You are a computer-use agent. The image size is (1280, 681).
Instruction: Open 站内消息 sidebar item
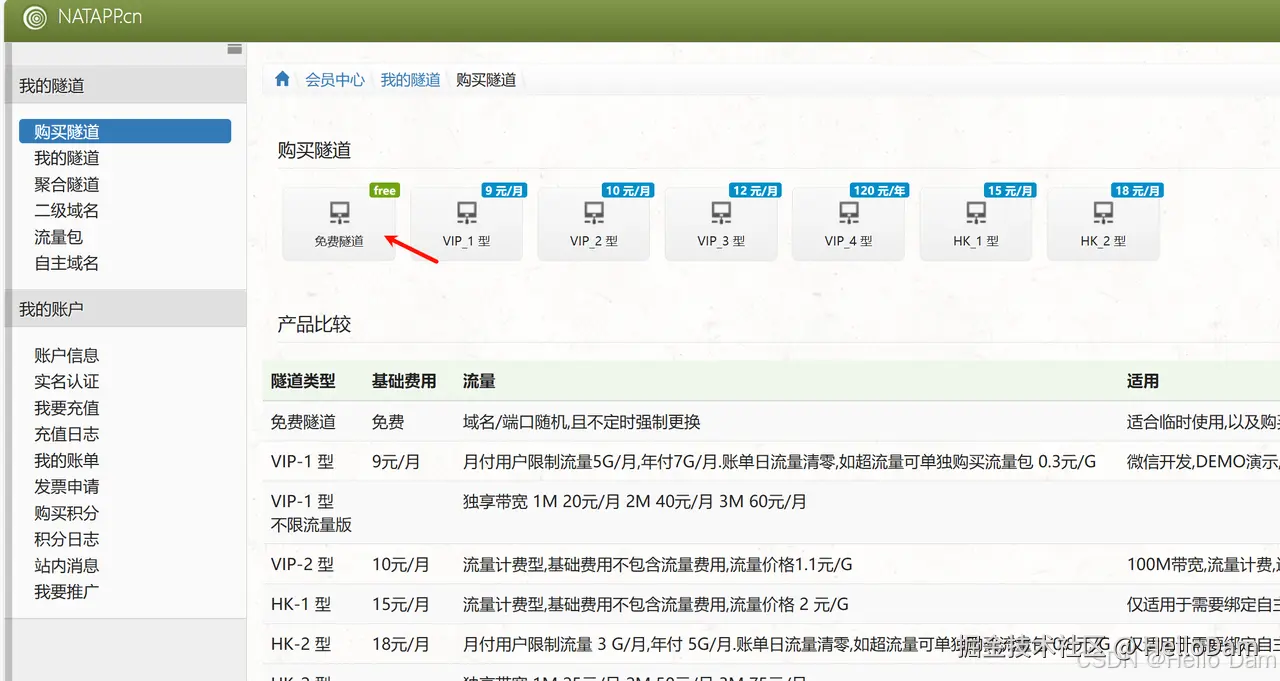point(67,565)
